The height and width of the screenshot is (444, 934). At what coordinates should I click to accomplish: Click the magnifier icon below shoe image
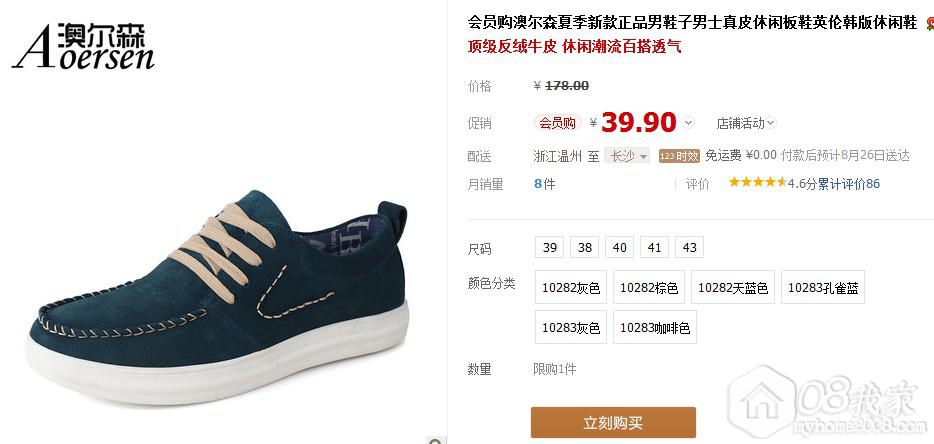[437, 440]
